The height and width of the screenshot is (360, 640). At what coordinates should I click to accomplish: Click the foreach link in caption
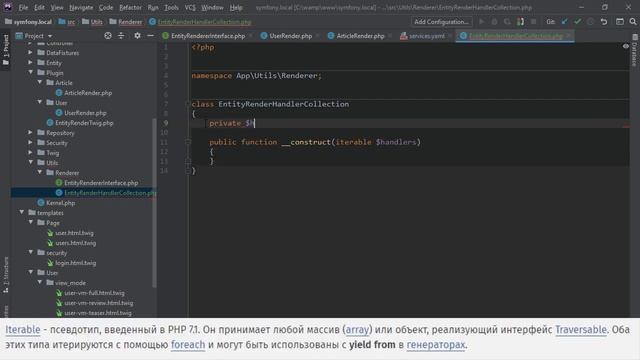coord(188,345)
